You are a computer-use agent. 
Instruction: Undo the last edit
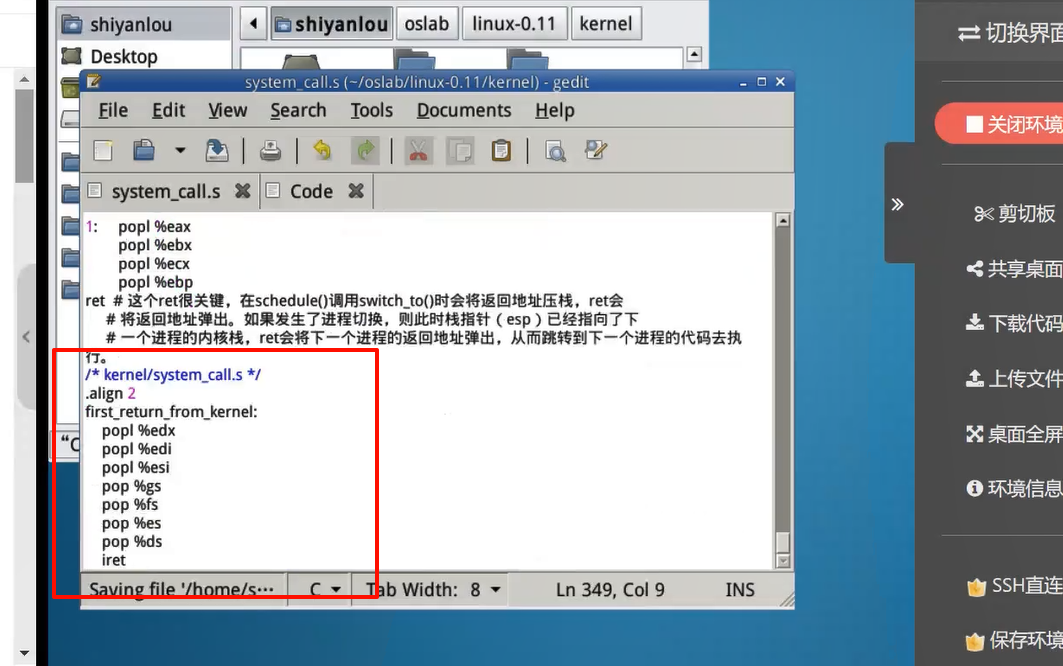click(x=322, y=151)
